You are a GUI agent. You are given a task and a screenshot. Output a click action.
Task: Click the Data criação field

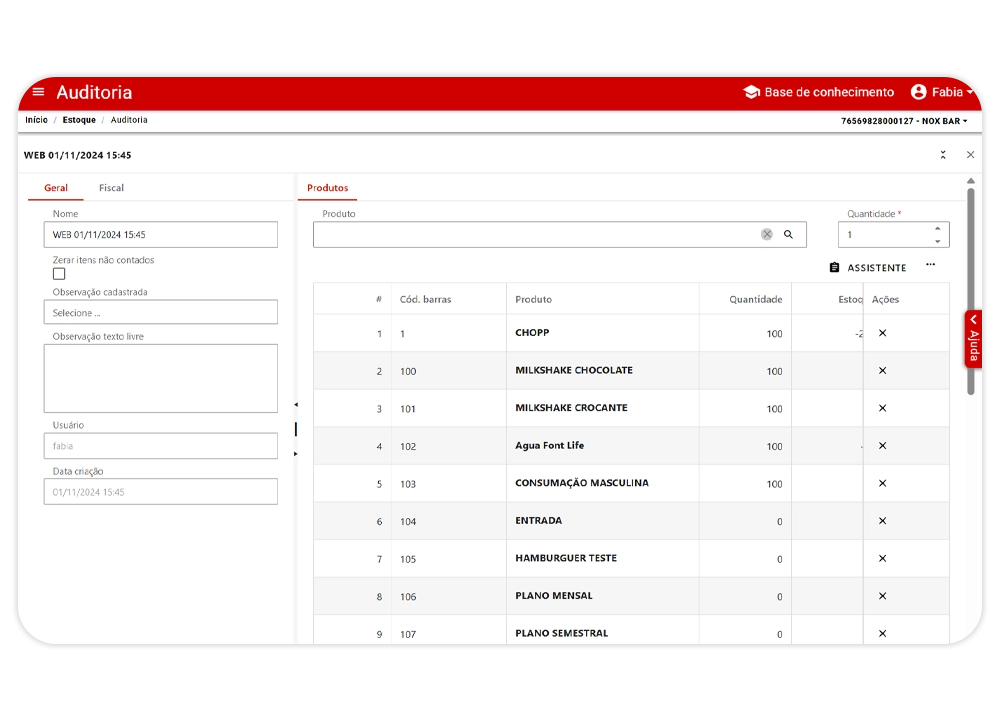[x=161, y=492]
